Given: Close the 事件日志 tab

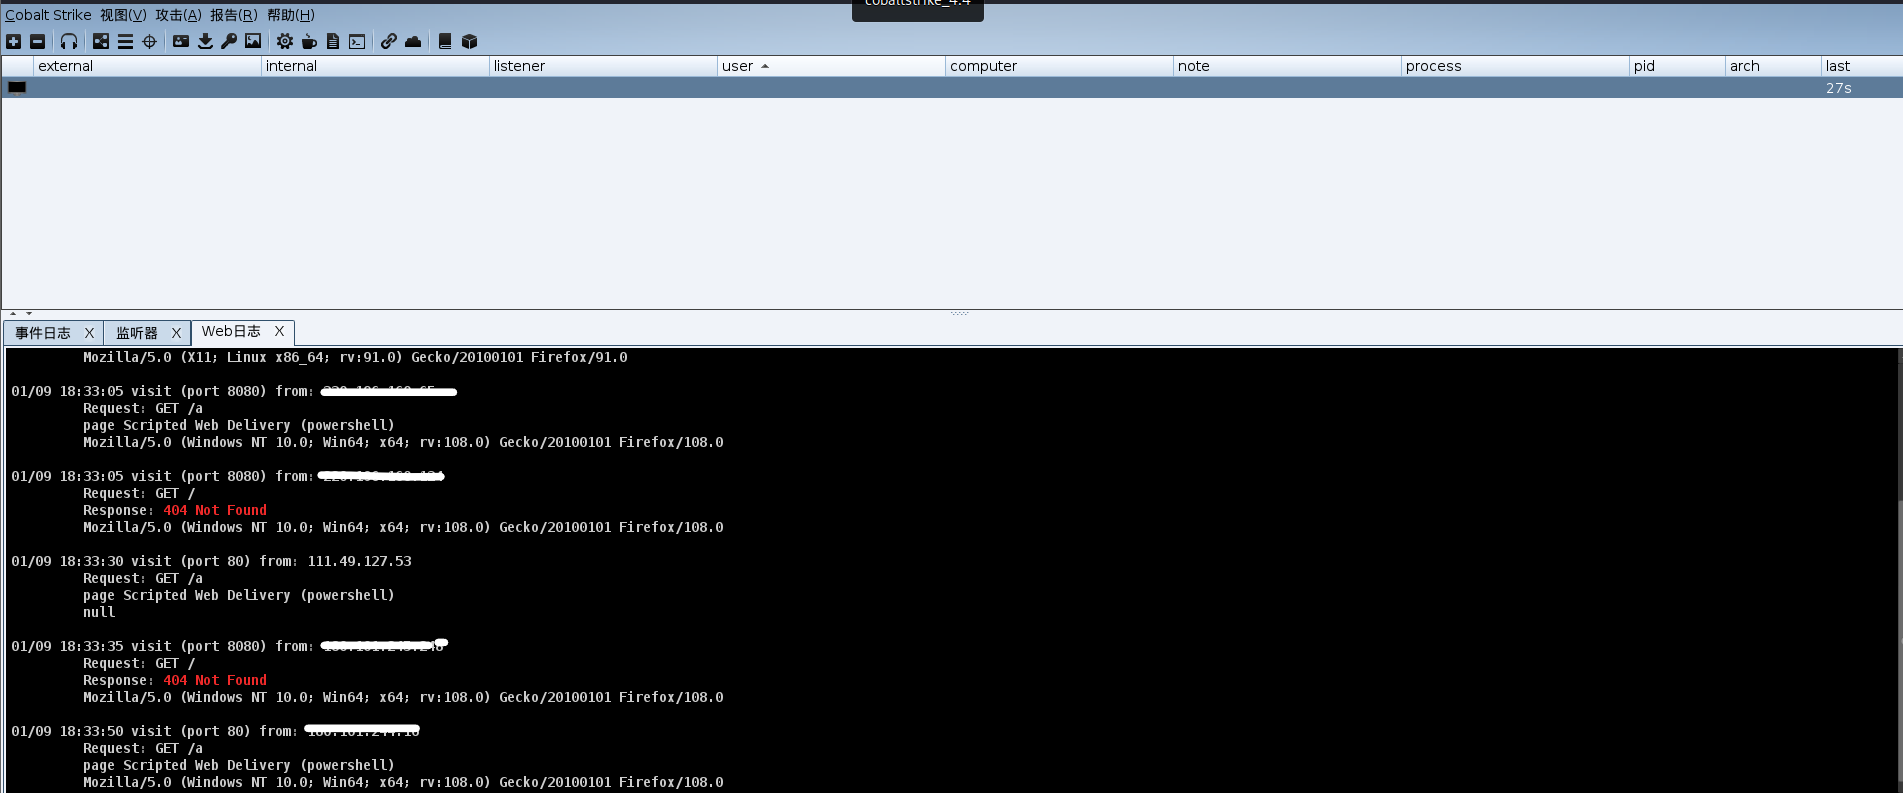Looking at the screenshot, I should click(89, 333).
